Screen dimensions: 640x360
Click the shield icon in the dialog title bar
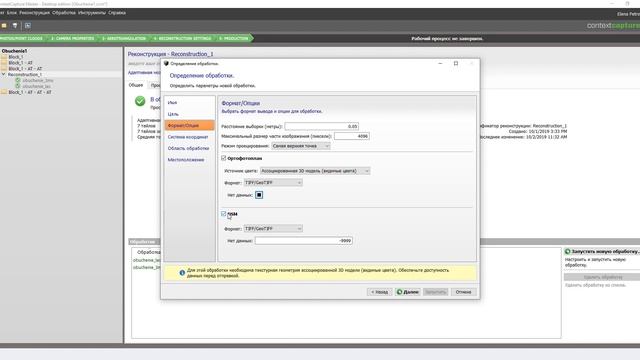[166, 64]
